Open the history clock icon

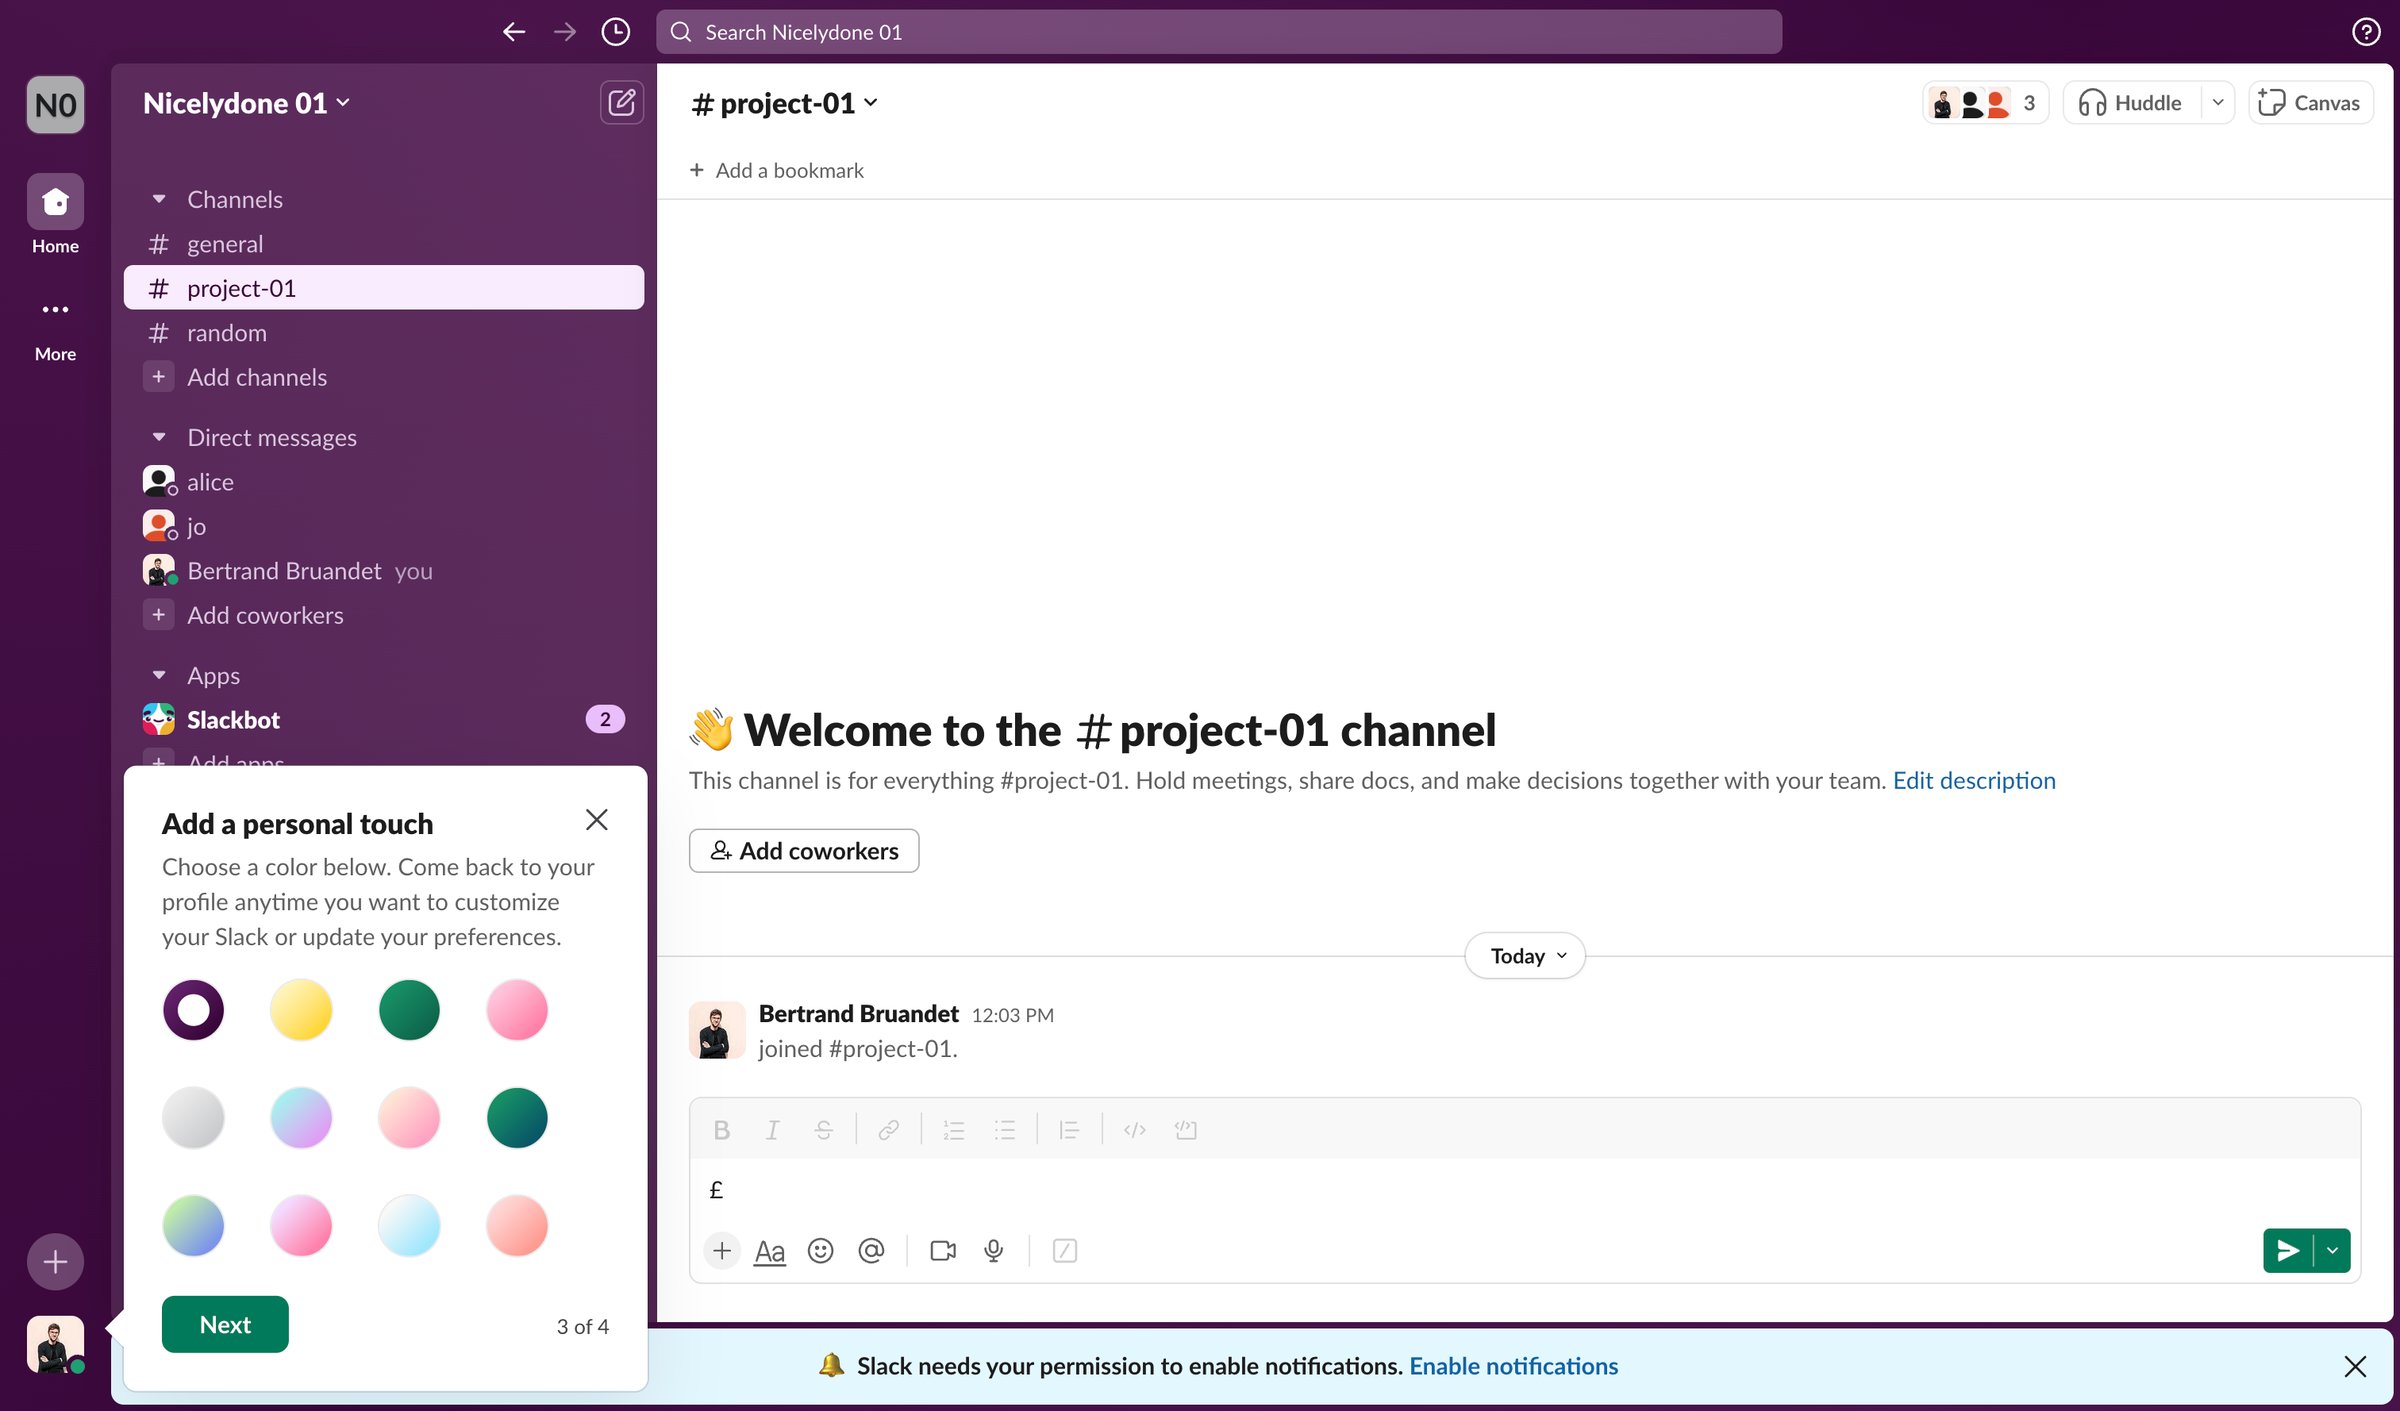615,32
